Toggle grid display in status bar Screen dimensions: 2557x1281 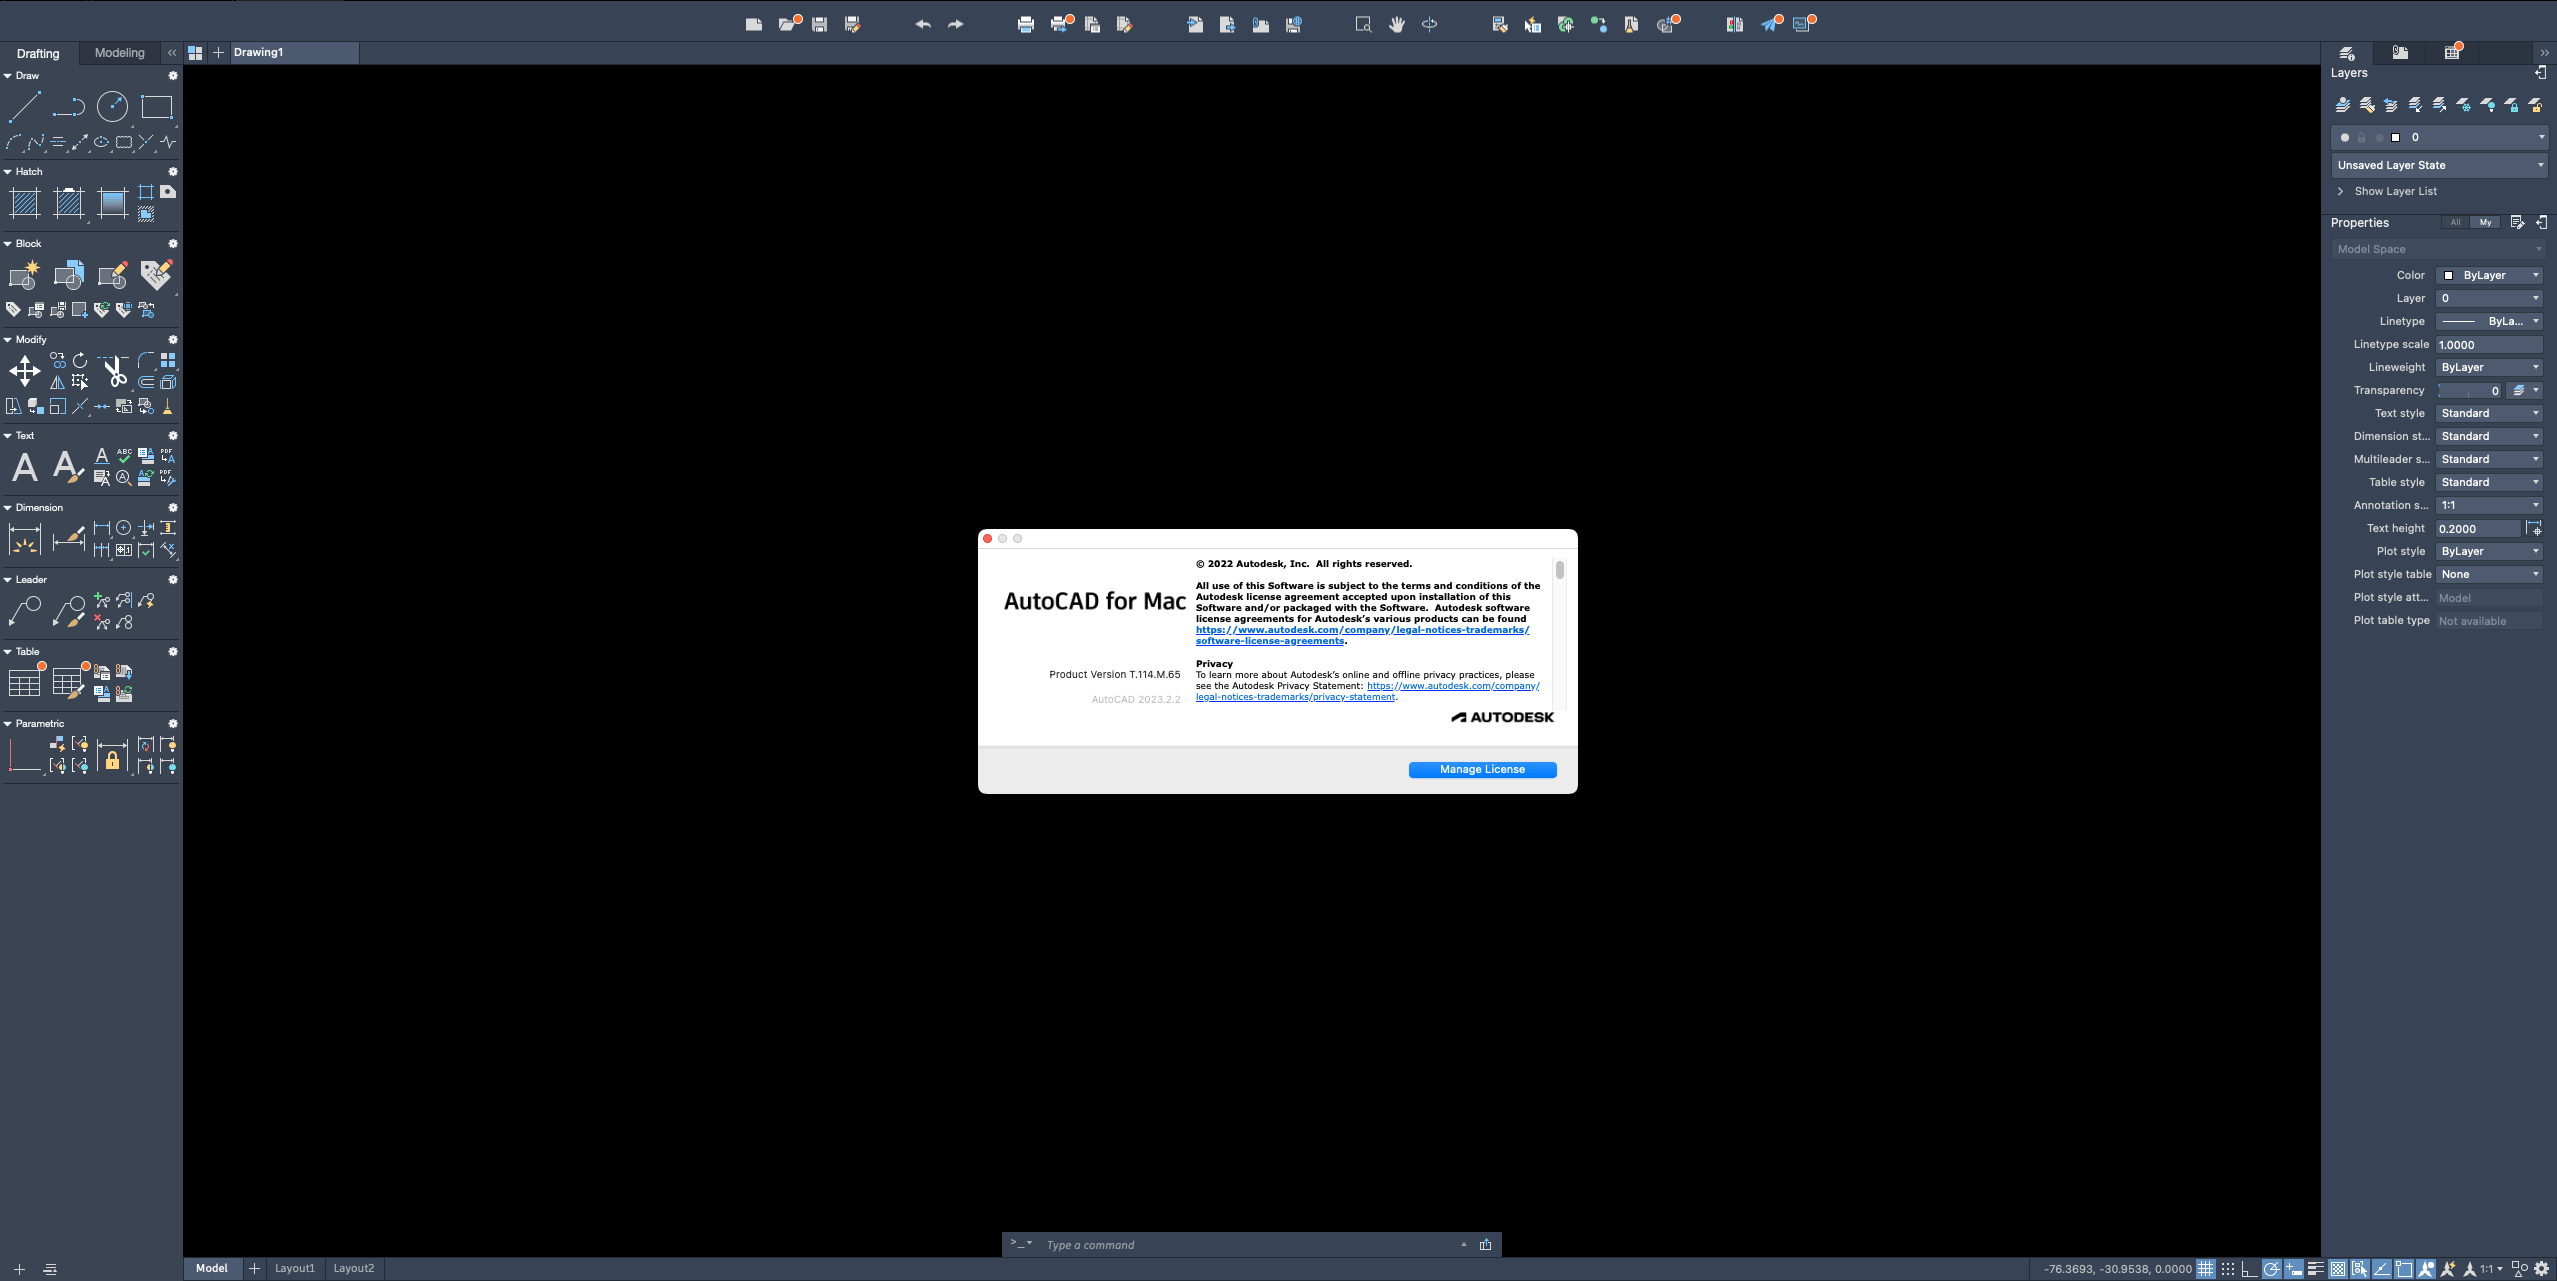coord(2205,1269)
